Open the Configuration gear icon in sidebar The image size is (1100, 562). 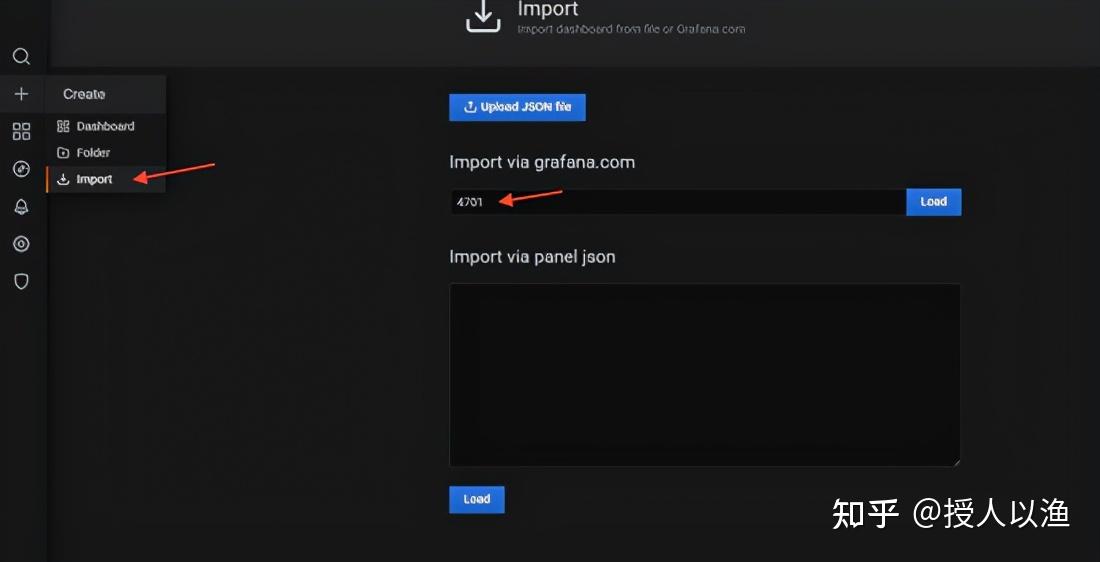click(22, 244)
